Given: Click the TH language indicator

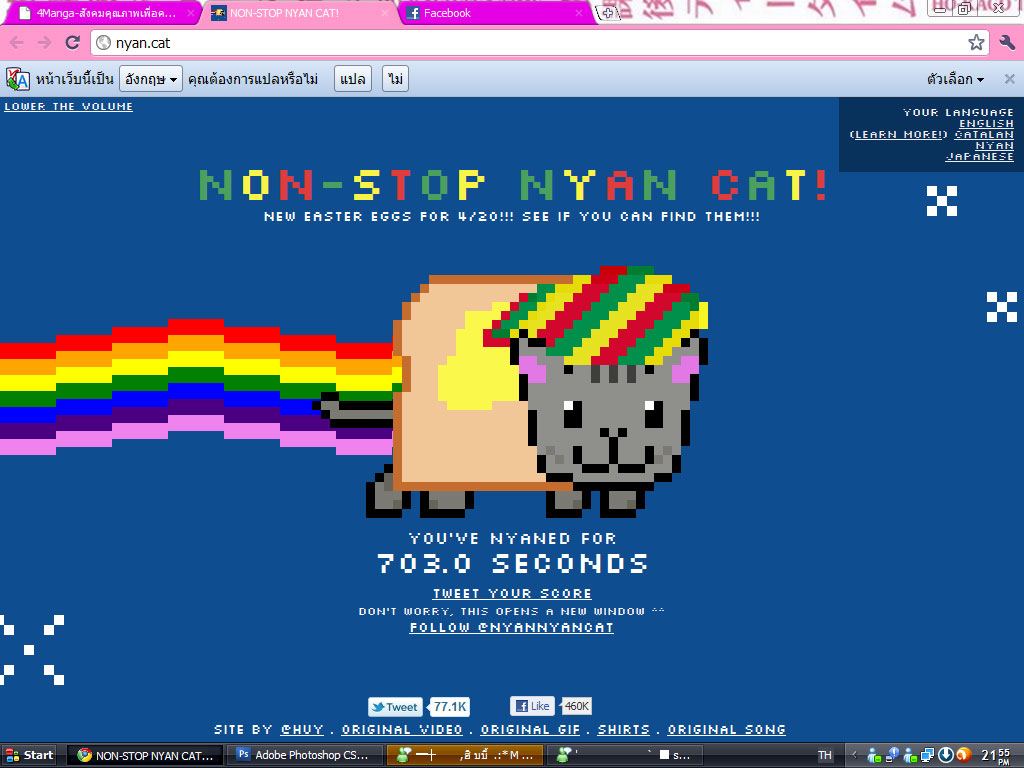Looking at the screenshot, I should click(x=825, y=756).
